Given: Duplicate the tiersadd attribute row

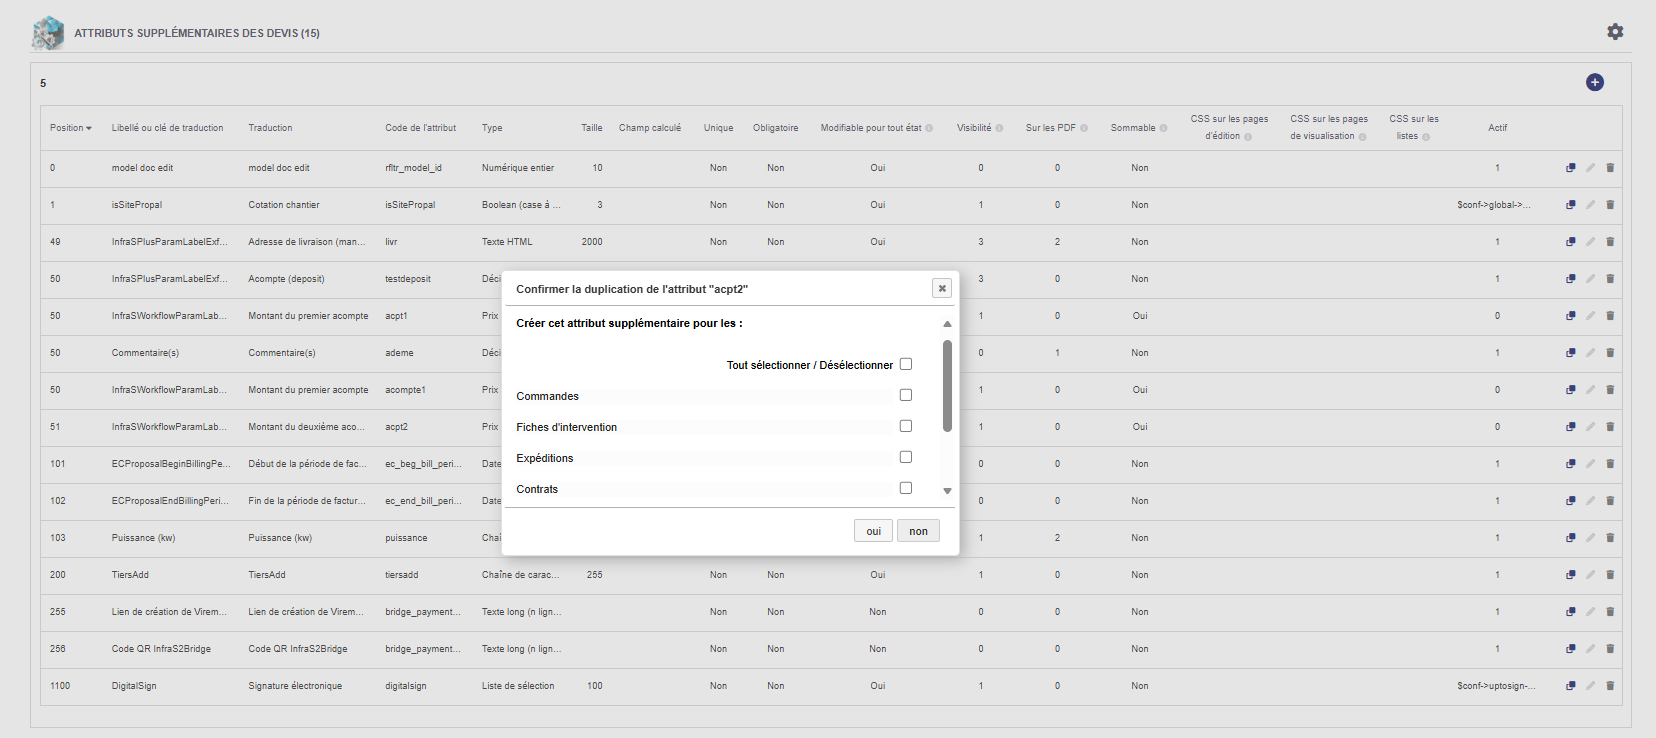Looking at the screenshot, I should click(x=1571, y=575).
